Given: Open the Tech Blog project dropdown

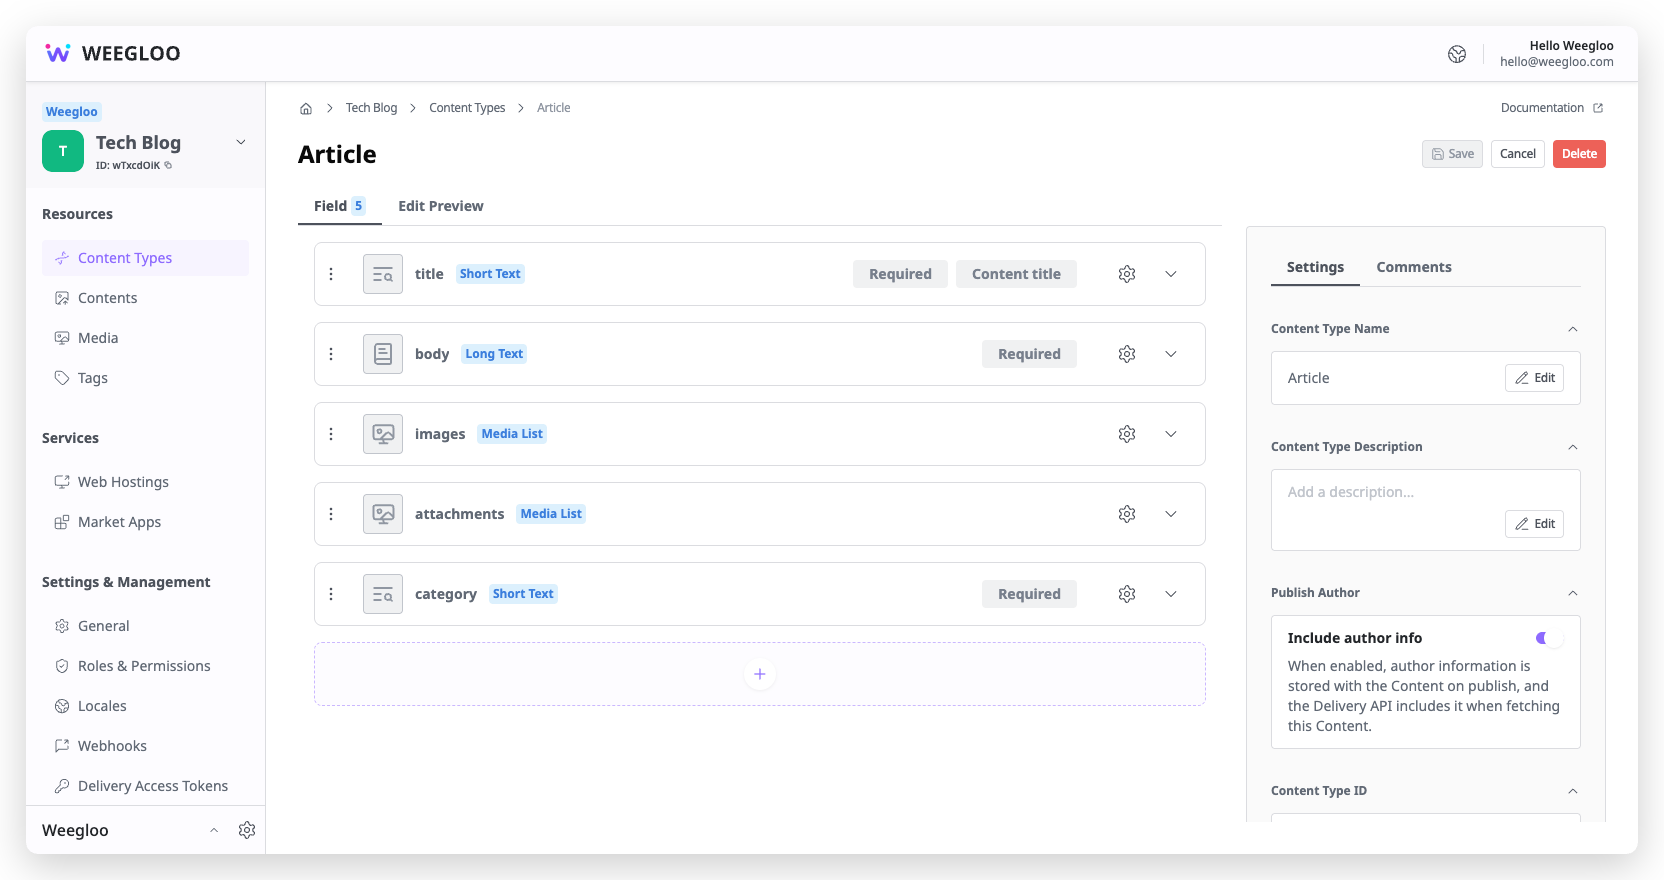Looking at the screenshot, I should pyautogui.click(x=241, y=142).
